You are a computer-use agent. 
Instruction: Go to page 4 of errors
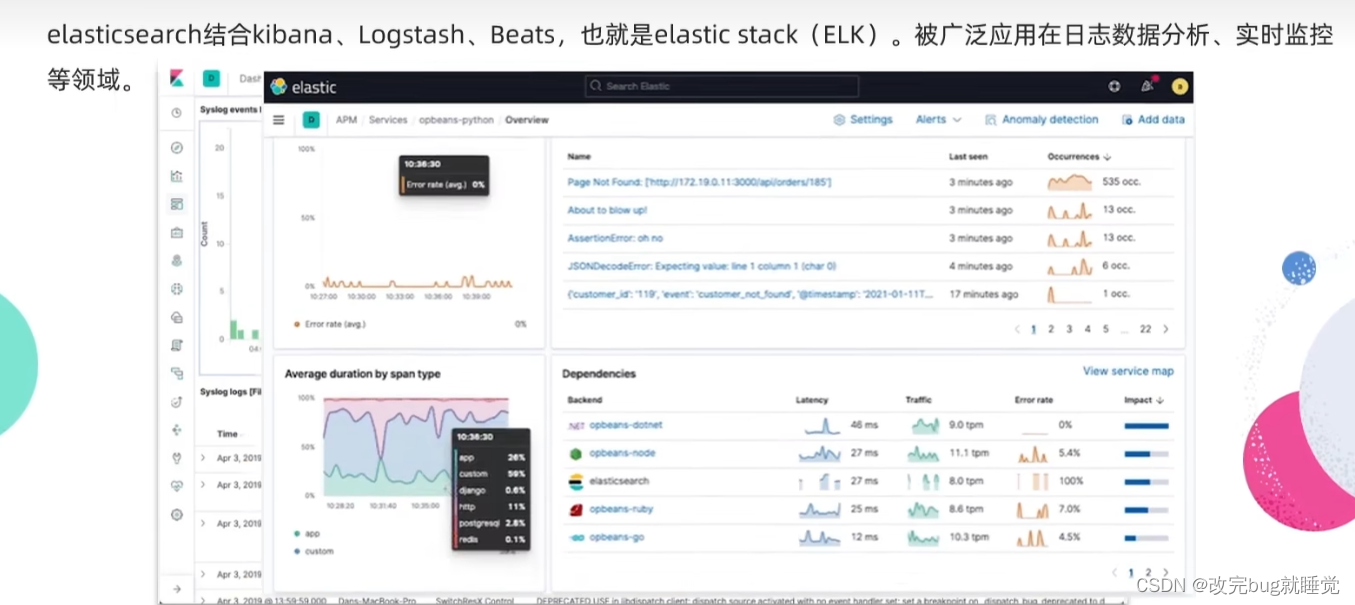(1087, 329)
